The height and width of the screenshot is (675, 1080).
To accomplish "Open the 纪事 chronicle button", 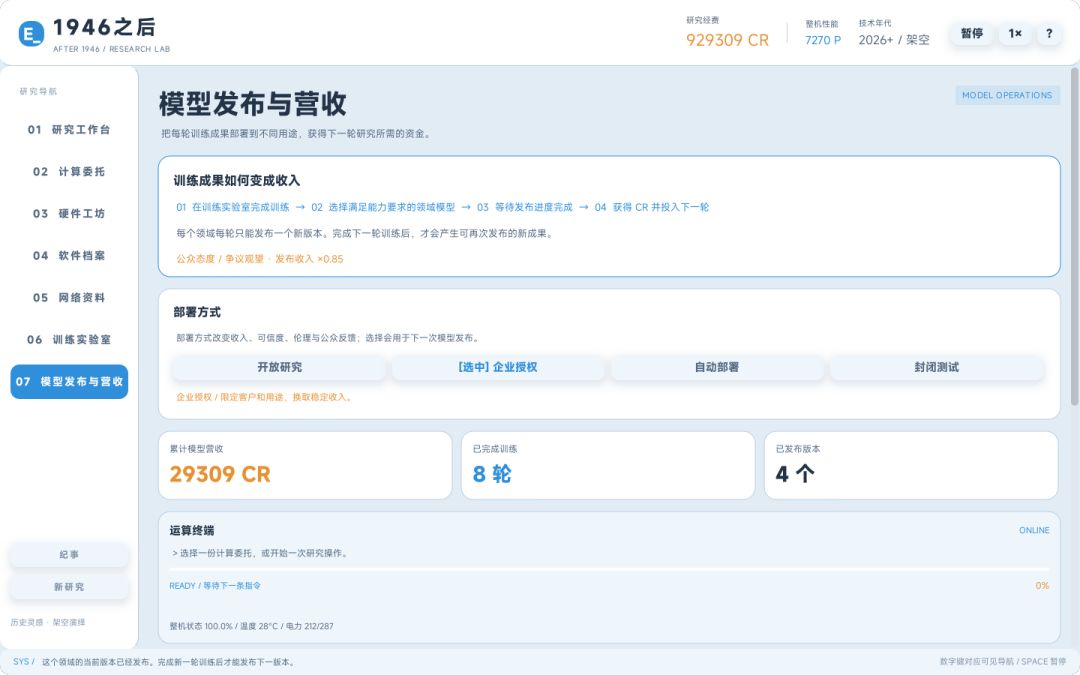I will (69, 554).
